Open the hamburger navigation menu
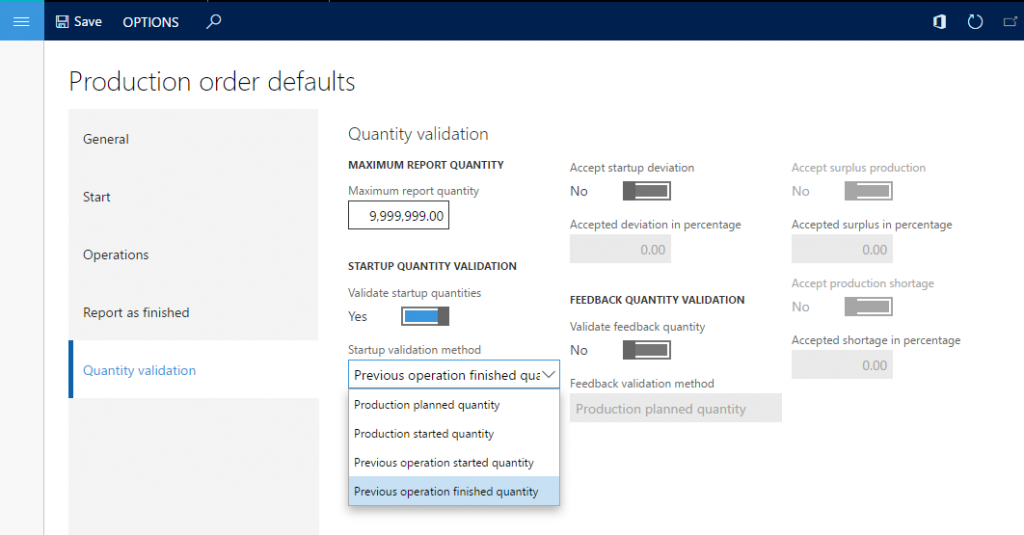The width and height of the screenshot is (1024, 535). pyautogui.click(x=22, y=22)
